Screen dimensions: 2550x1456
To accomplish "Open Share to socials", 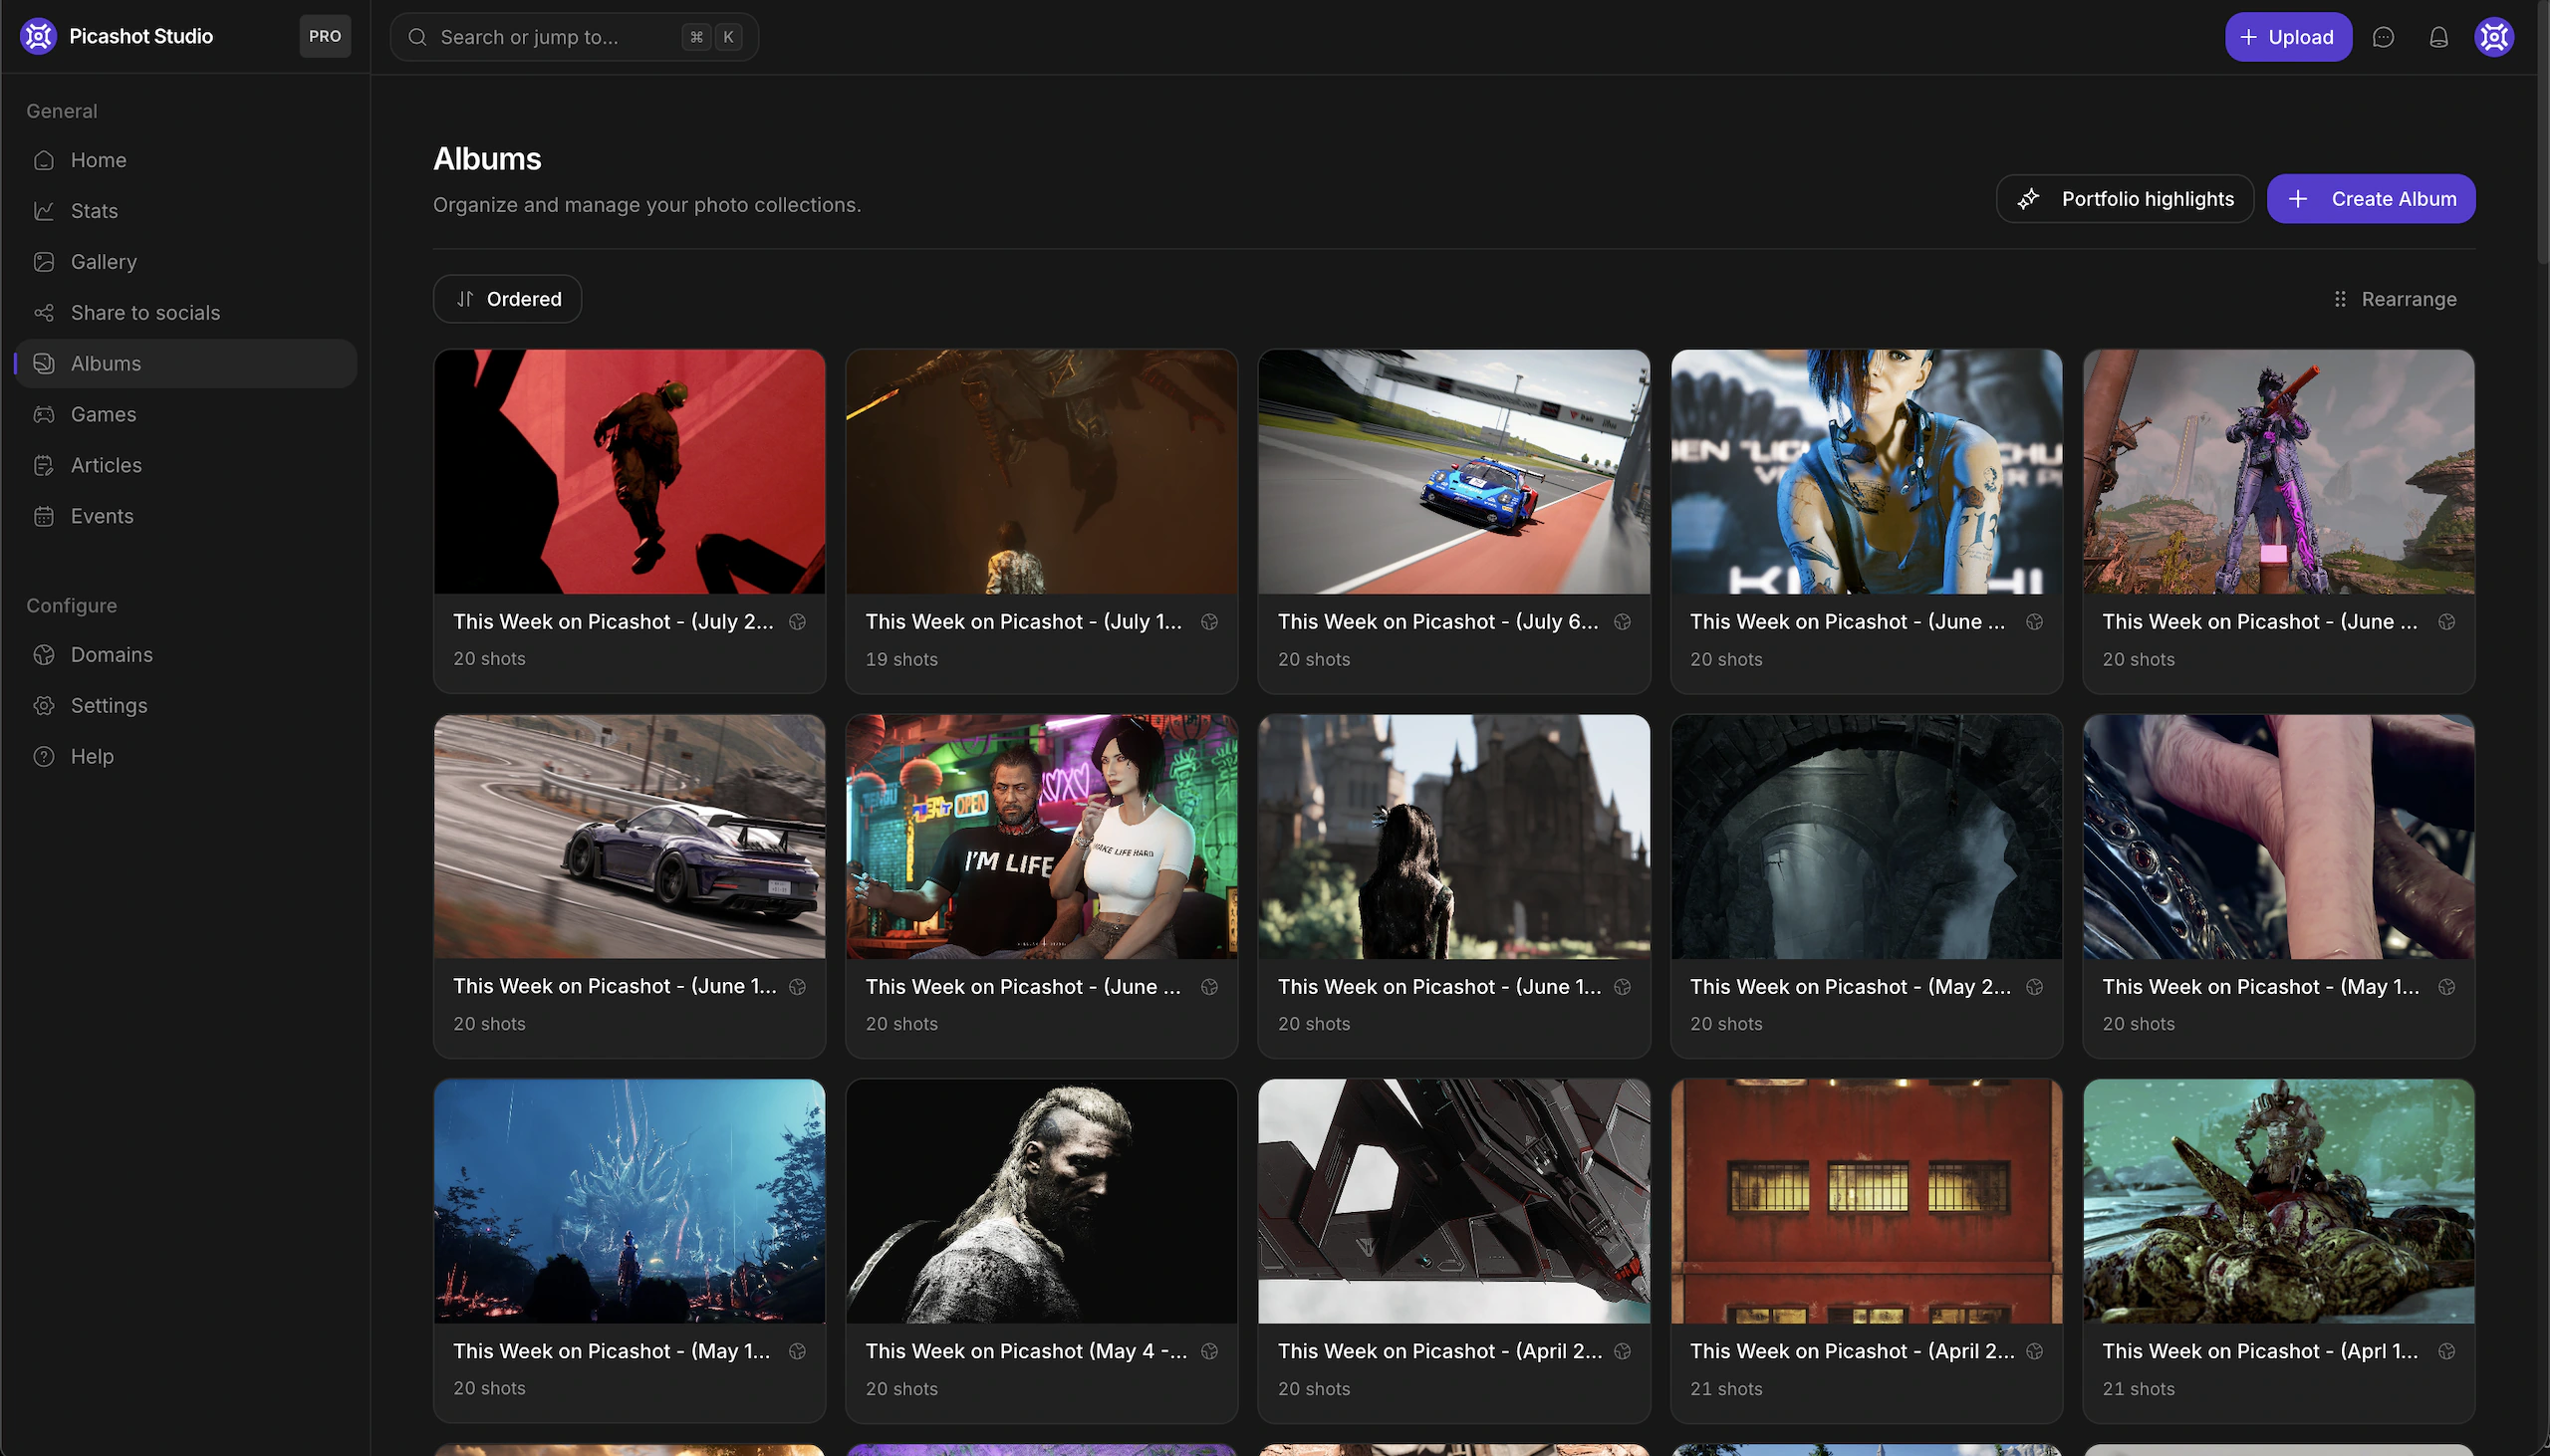I will 186,313.
